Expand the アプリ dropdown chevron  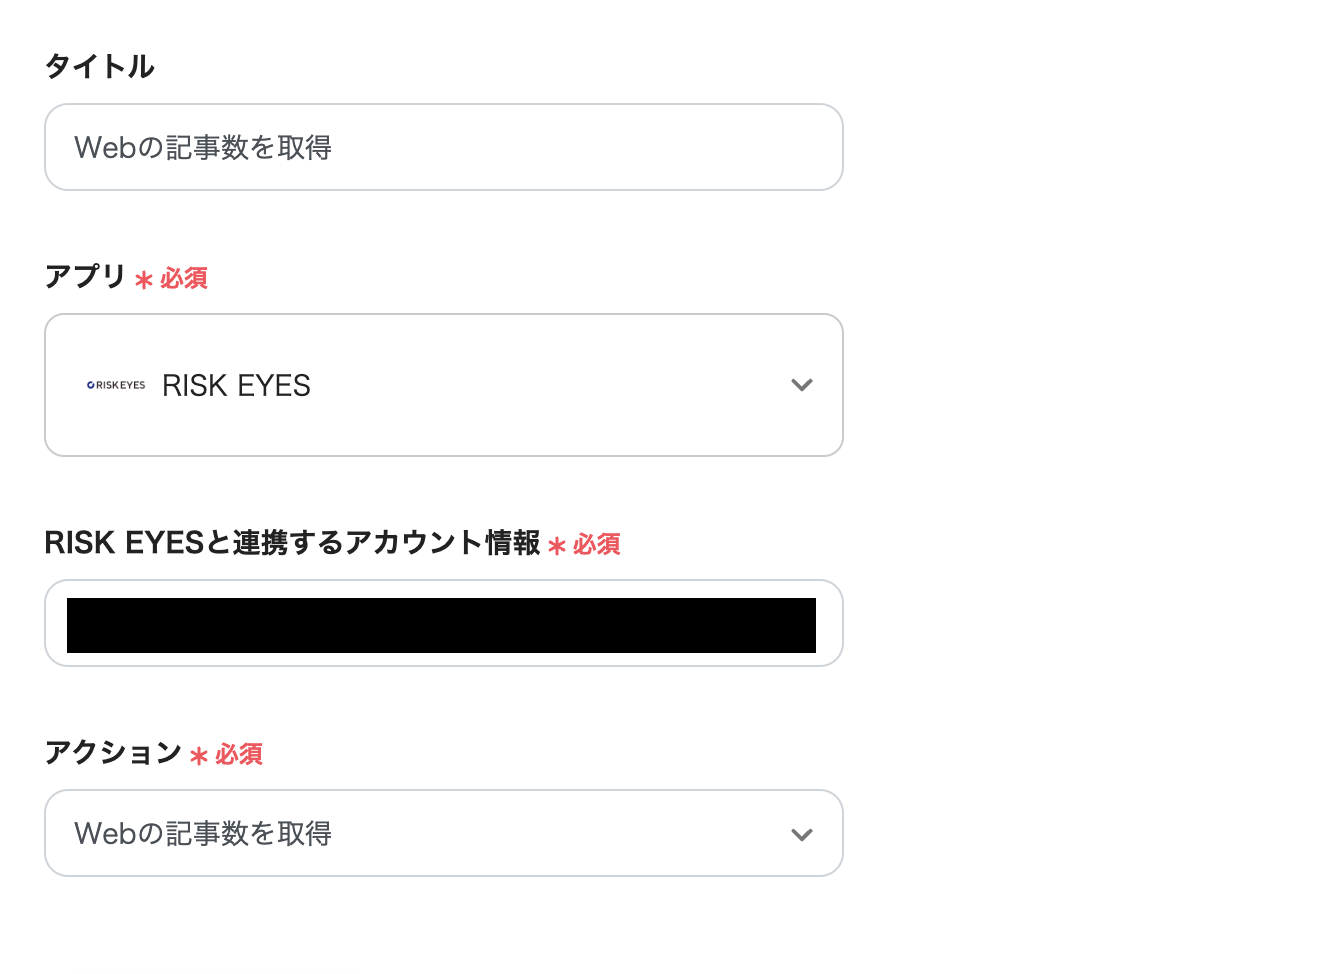(x=801, y=385)
